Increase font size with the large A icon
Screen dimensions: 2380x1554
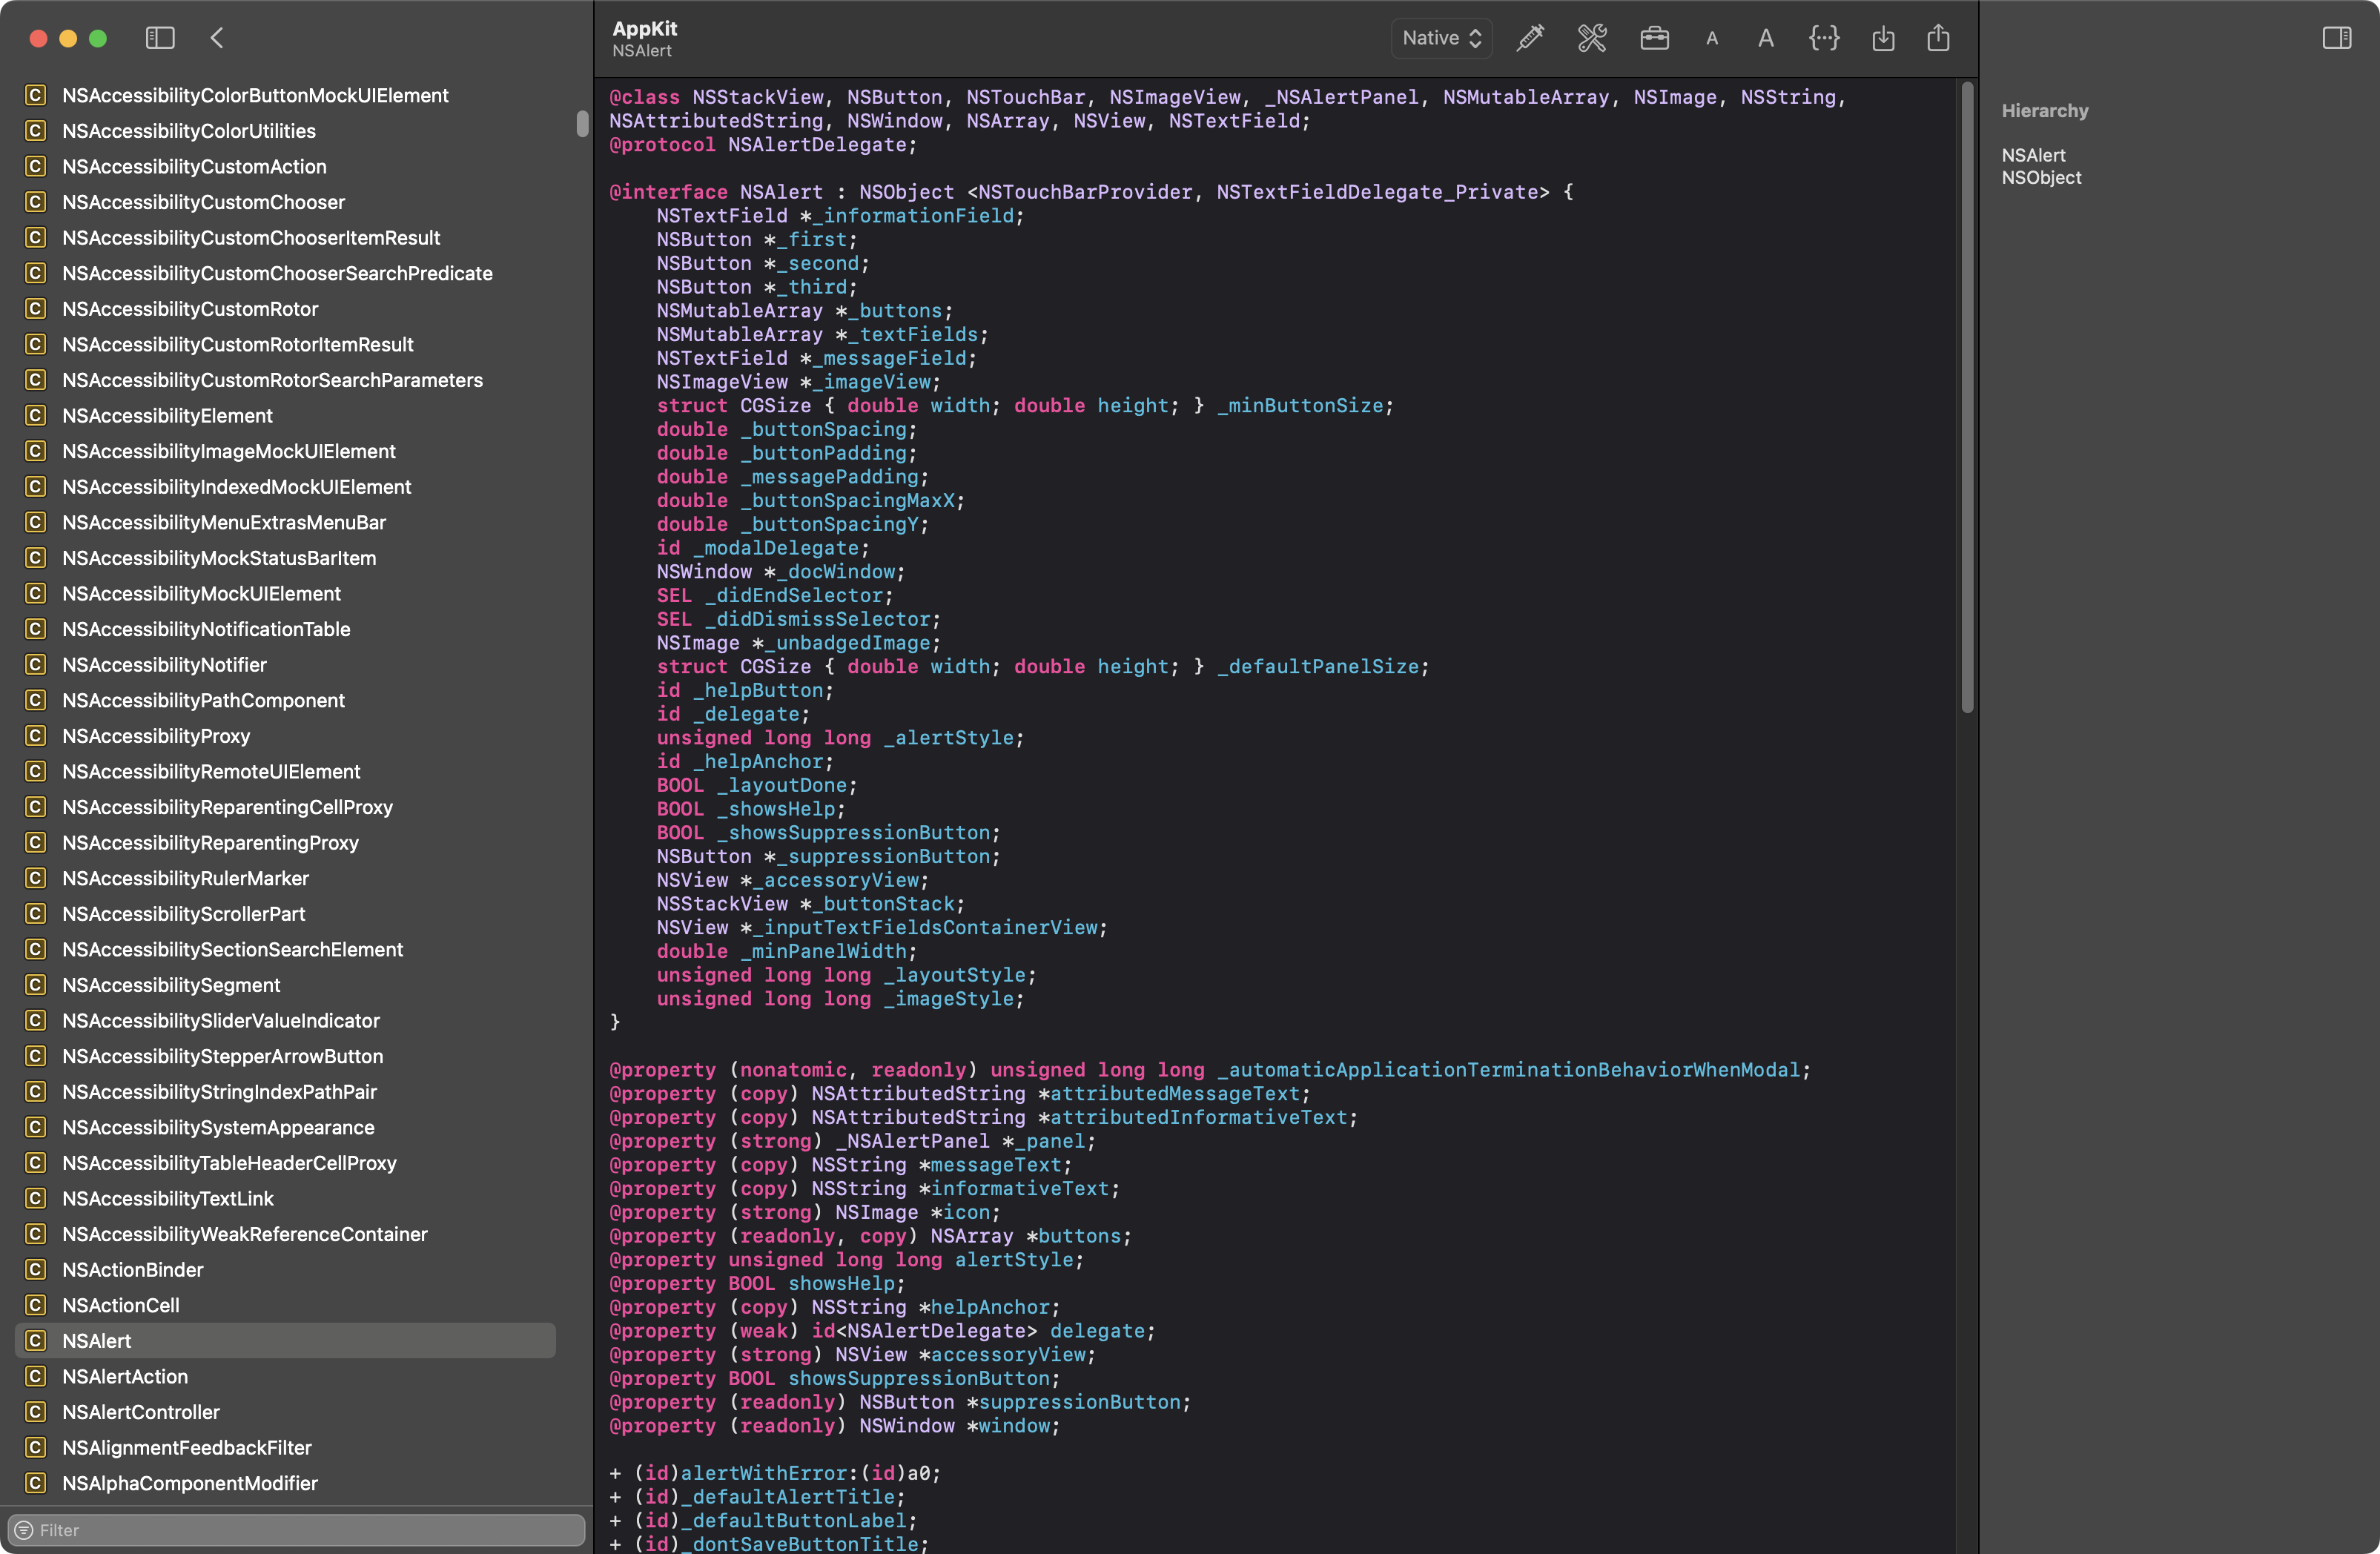tap(1765, 38)
